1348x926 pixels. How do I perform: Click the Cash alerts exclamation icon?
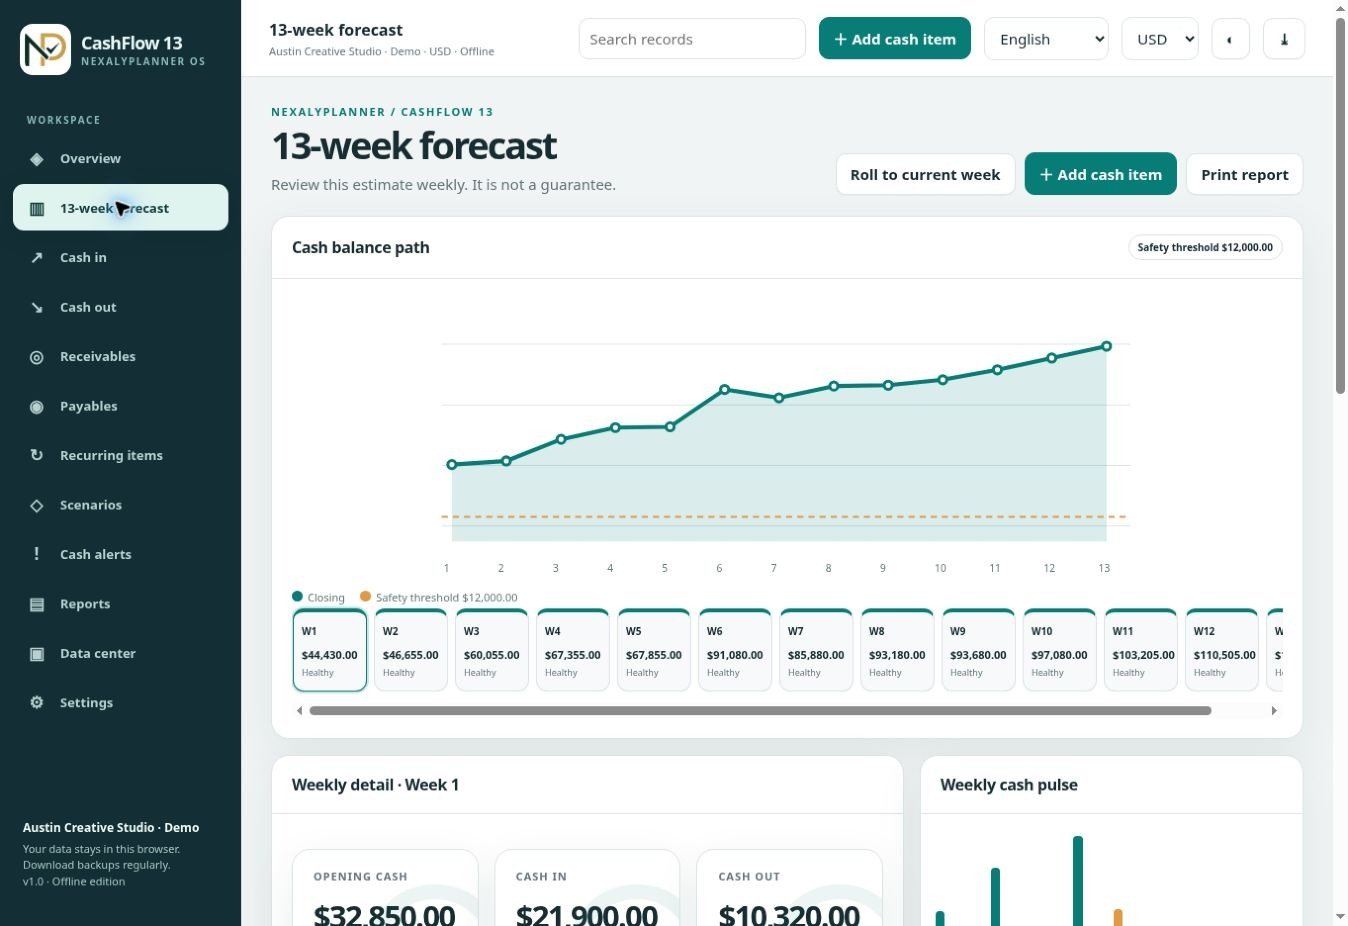37,555
